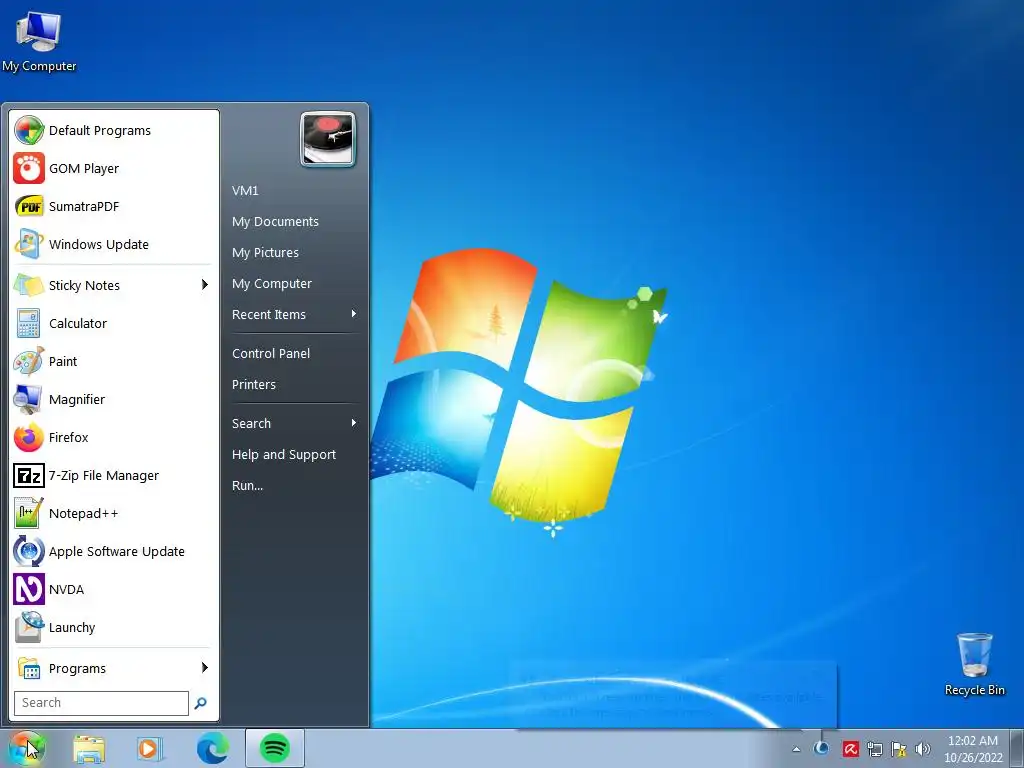This screenshot has width=1024, height=768.
Task: Open My Documents from Start menu
Action: [275, 221]
